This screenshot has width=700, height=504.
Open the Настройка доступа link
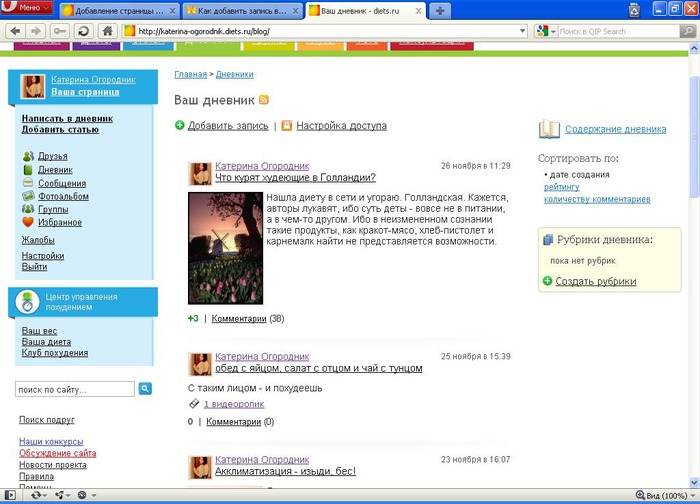[x=341, y=126]
